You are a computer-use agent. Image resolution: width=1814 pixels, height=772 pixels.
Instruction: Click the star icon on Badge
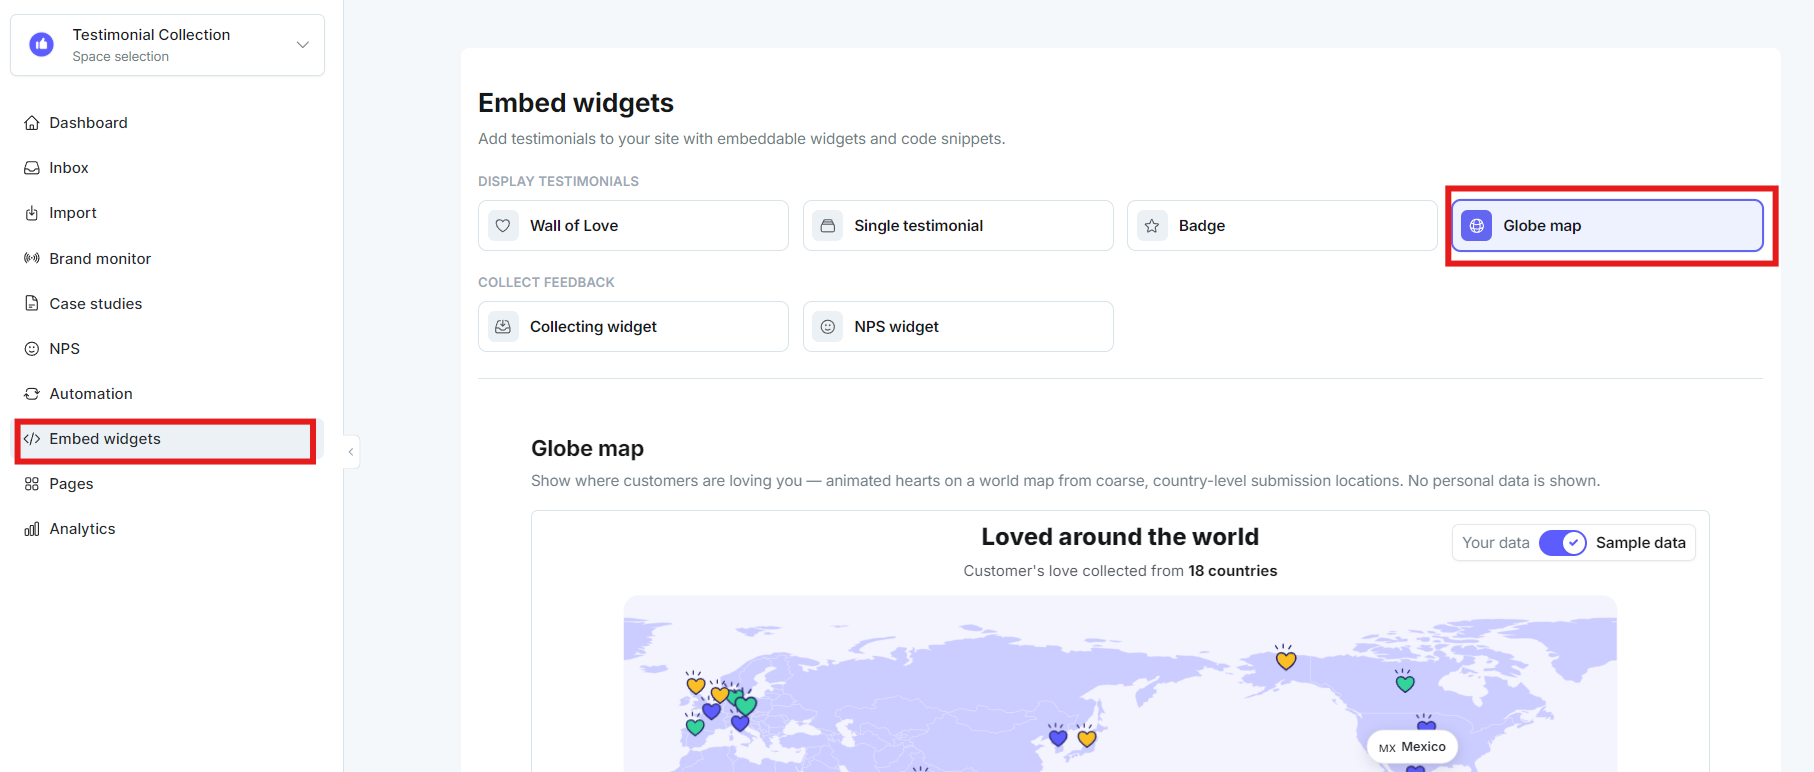(x=1152, y=226)
